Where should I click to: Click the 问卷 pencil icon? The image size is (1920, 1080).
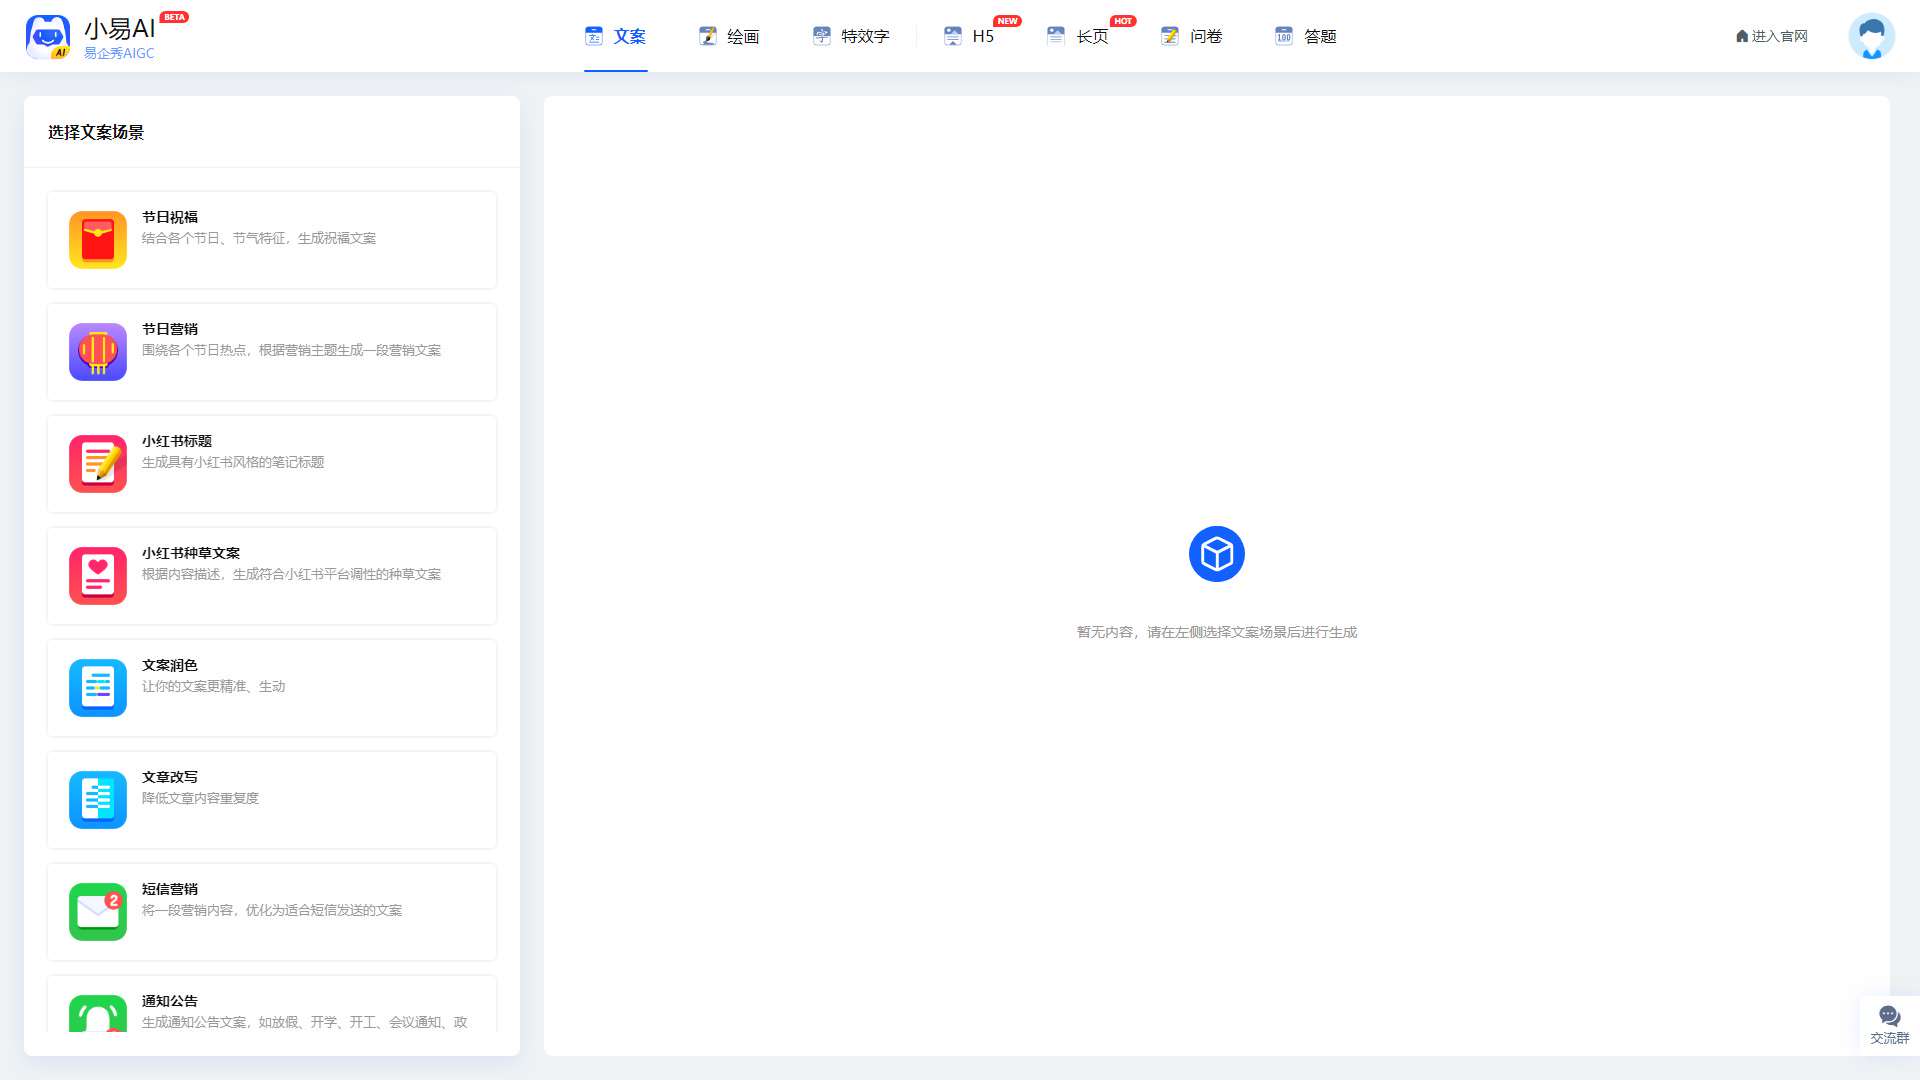[x=1170, y=36]
